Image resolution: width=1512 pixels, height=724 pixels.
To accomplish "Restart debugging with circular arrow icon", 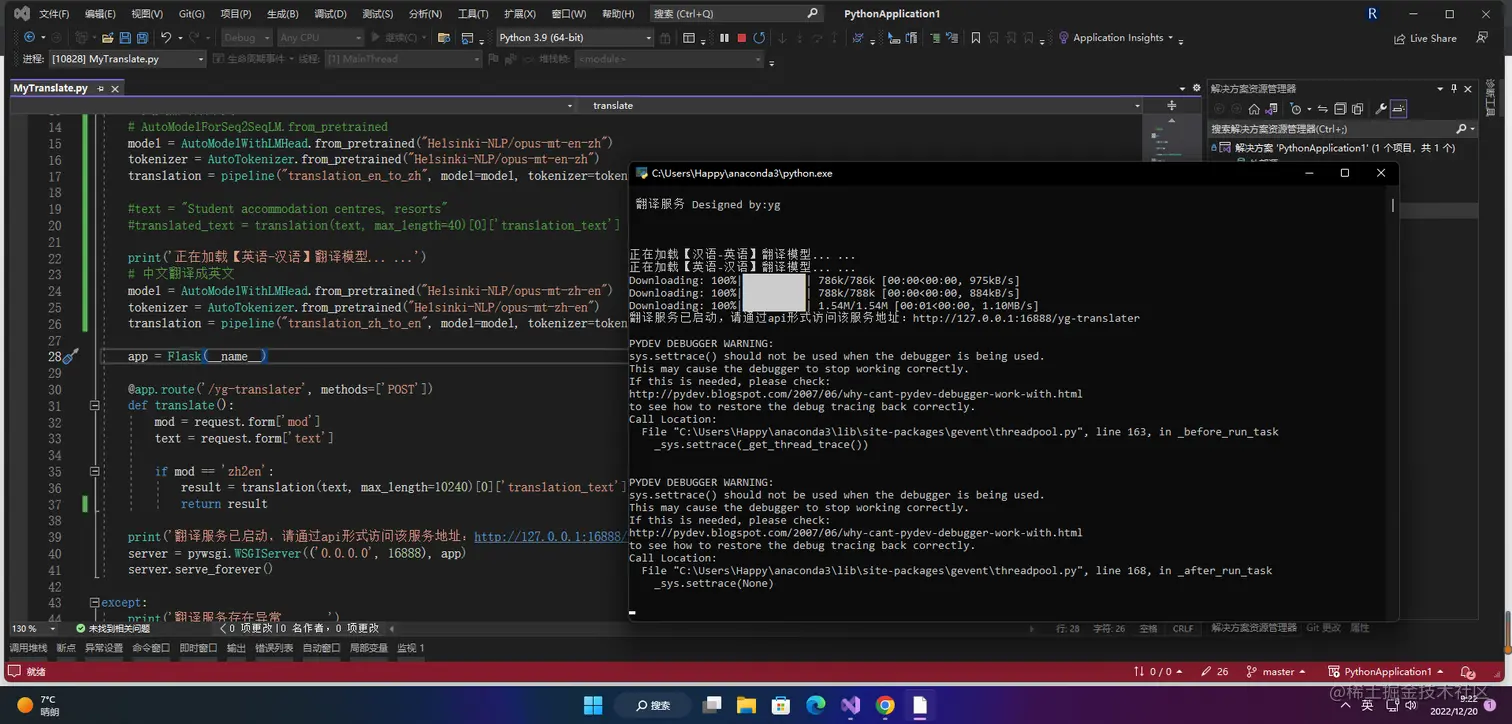I will point(760,38).
